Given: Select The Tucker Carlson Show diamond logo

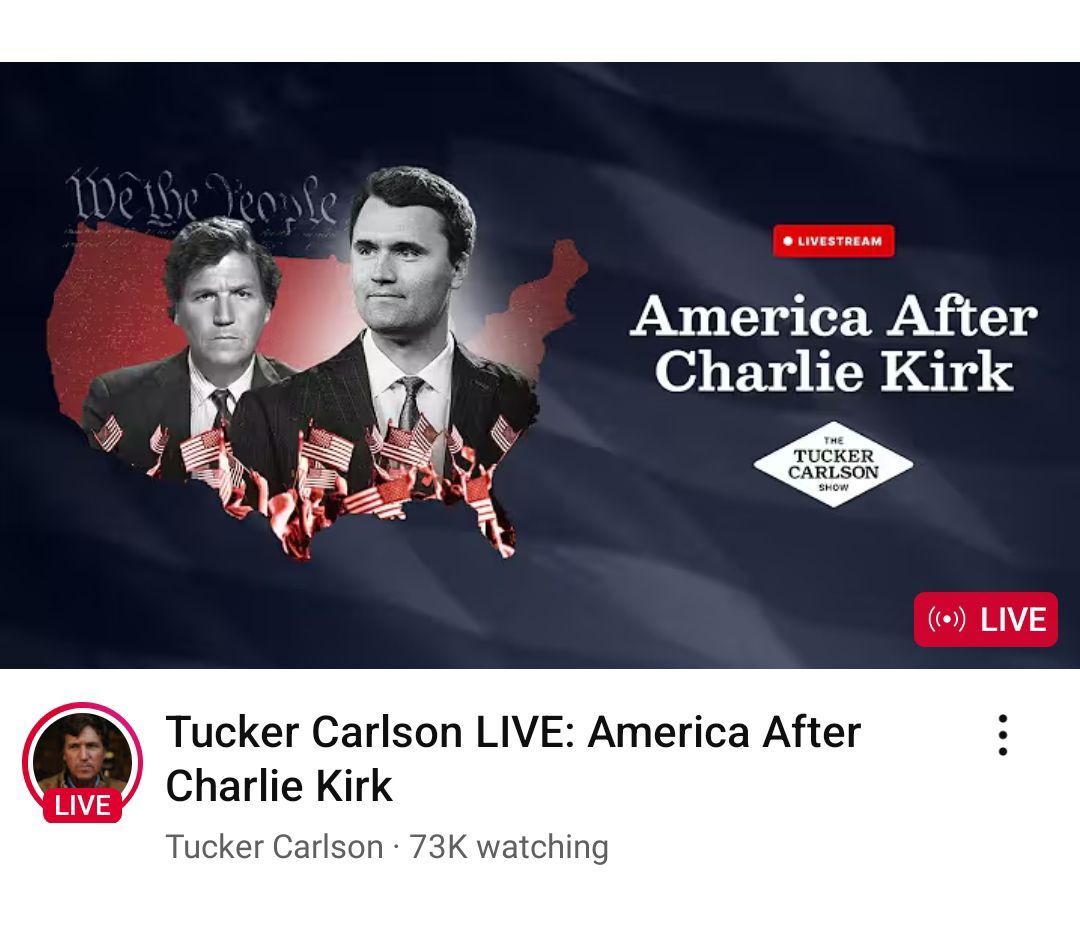Looking at the screenshot, I should tap(833, 464).
